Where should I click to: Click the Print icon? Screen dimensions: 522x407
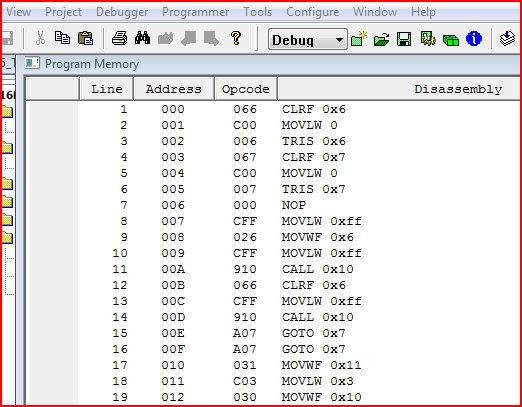(x=119, y=38)
